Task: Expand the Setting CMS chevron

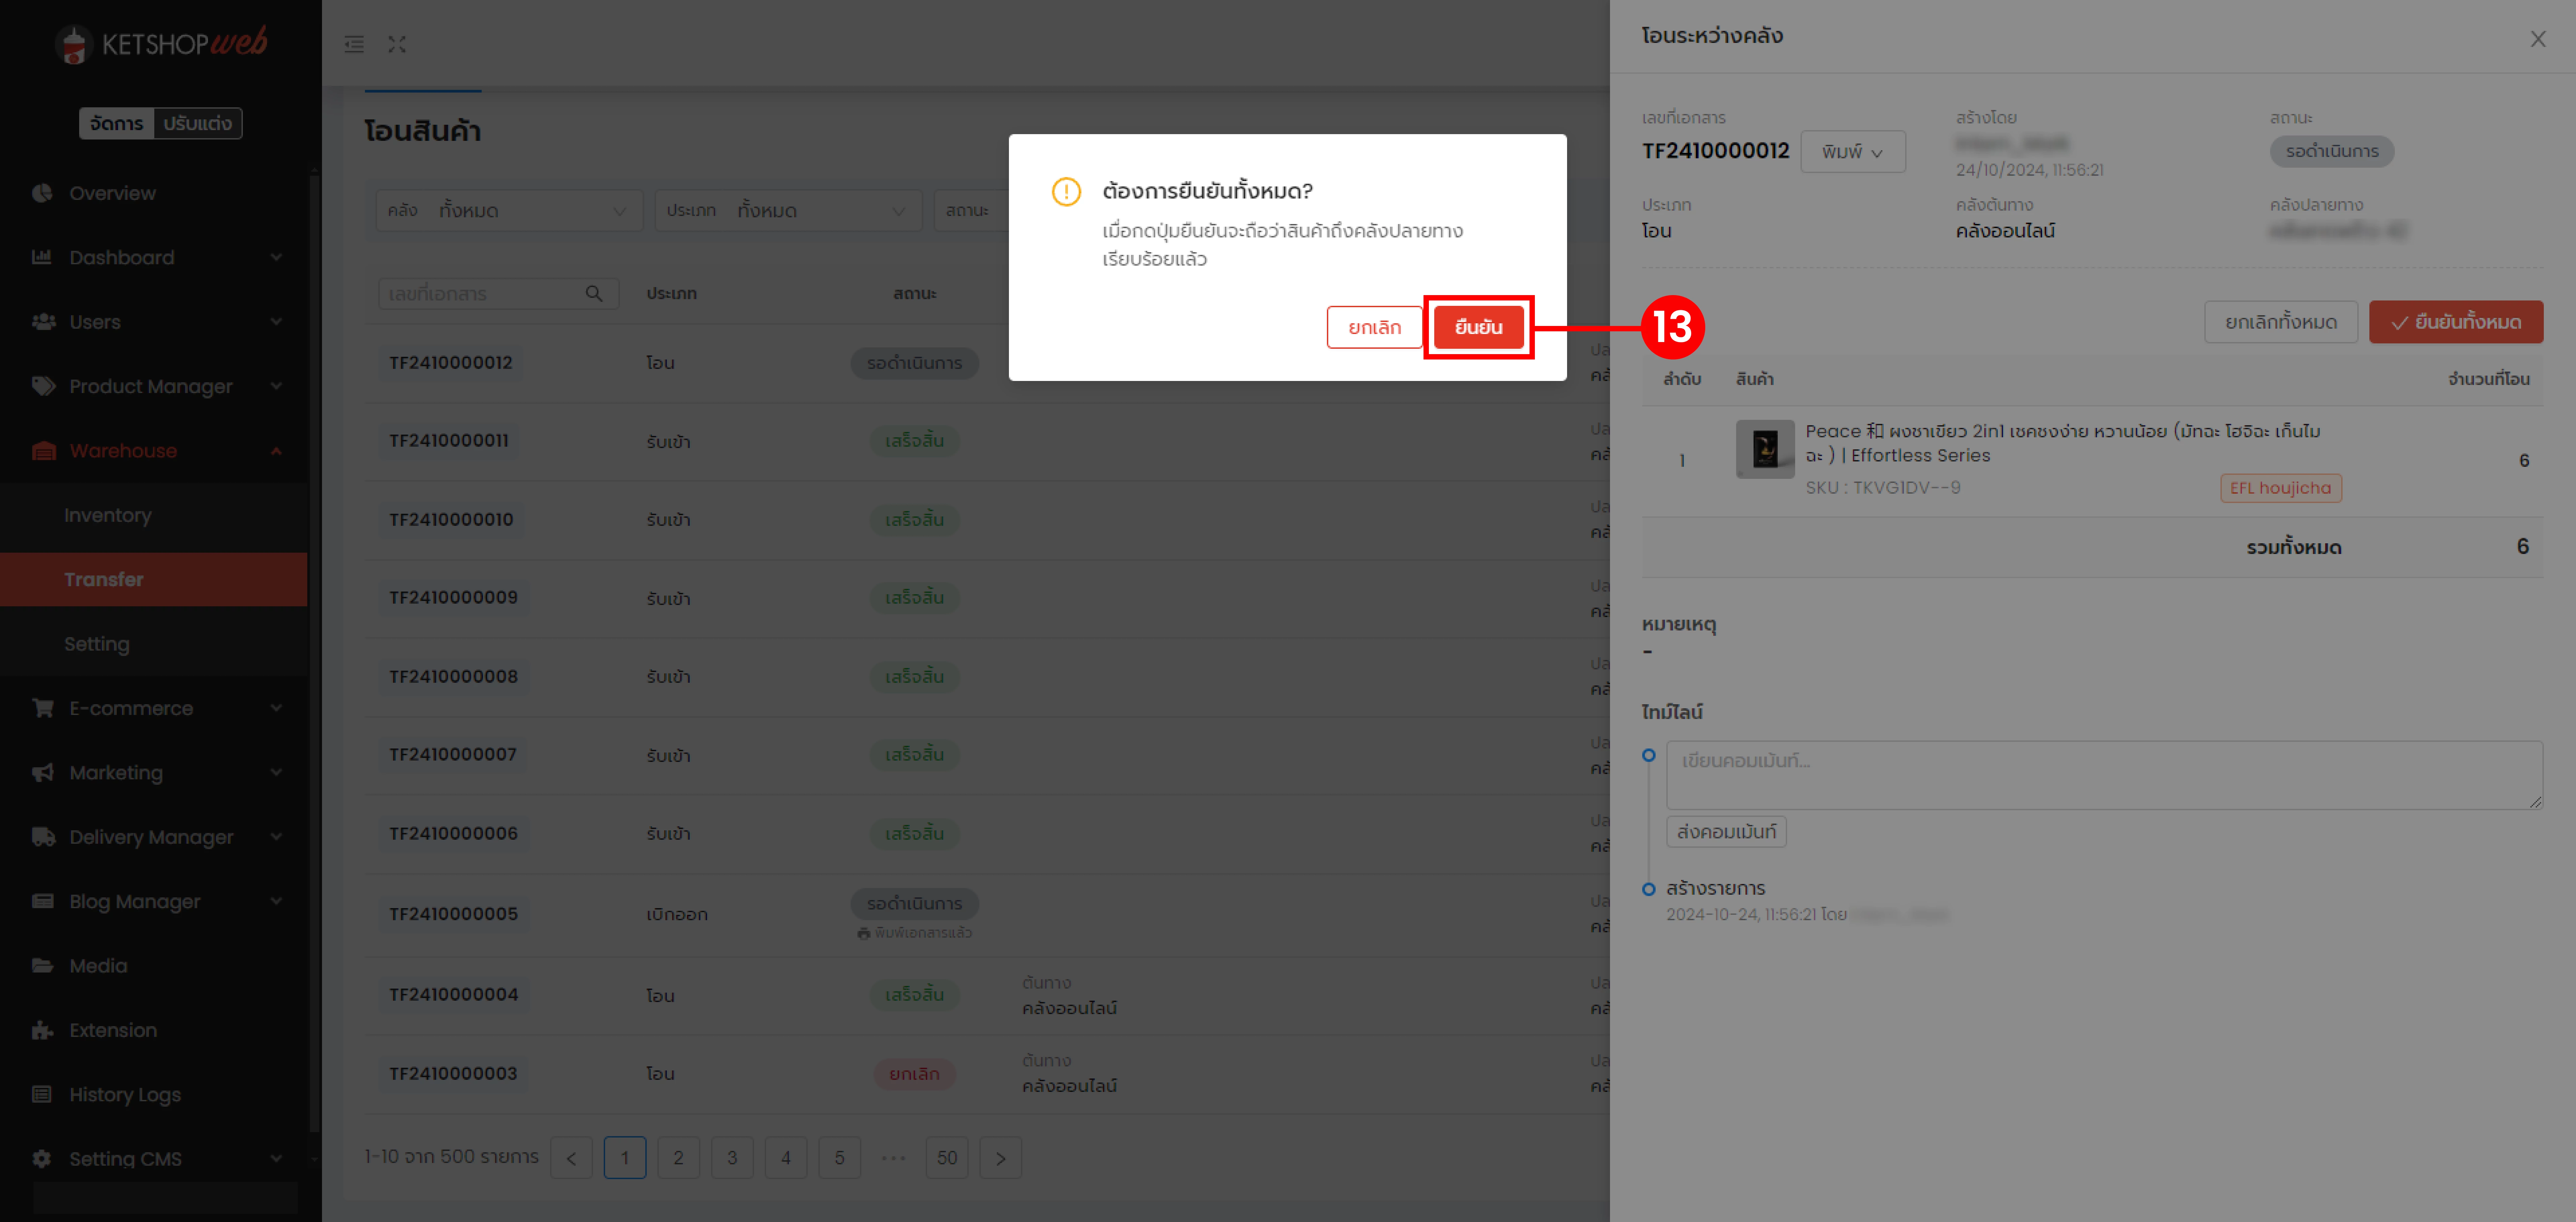Action: (276, 1159)
